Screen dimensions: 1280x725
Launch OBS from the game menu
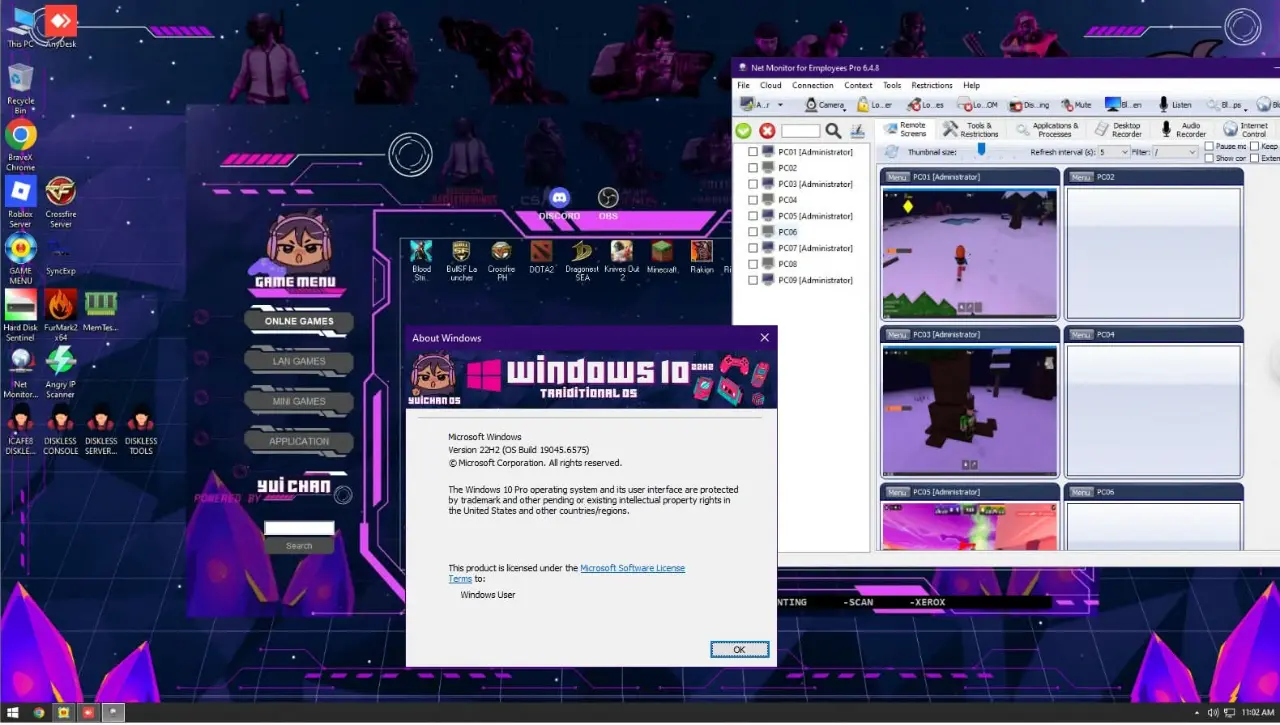(x=608, y=203)
